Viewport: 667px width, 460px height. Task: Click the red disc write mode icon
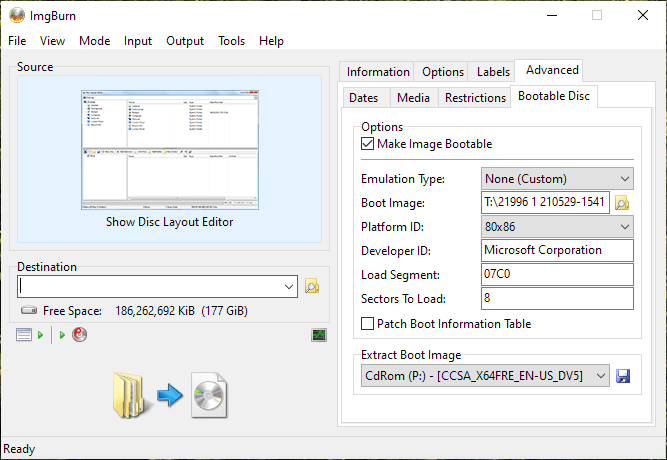point(79,335)
